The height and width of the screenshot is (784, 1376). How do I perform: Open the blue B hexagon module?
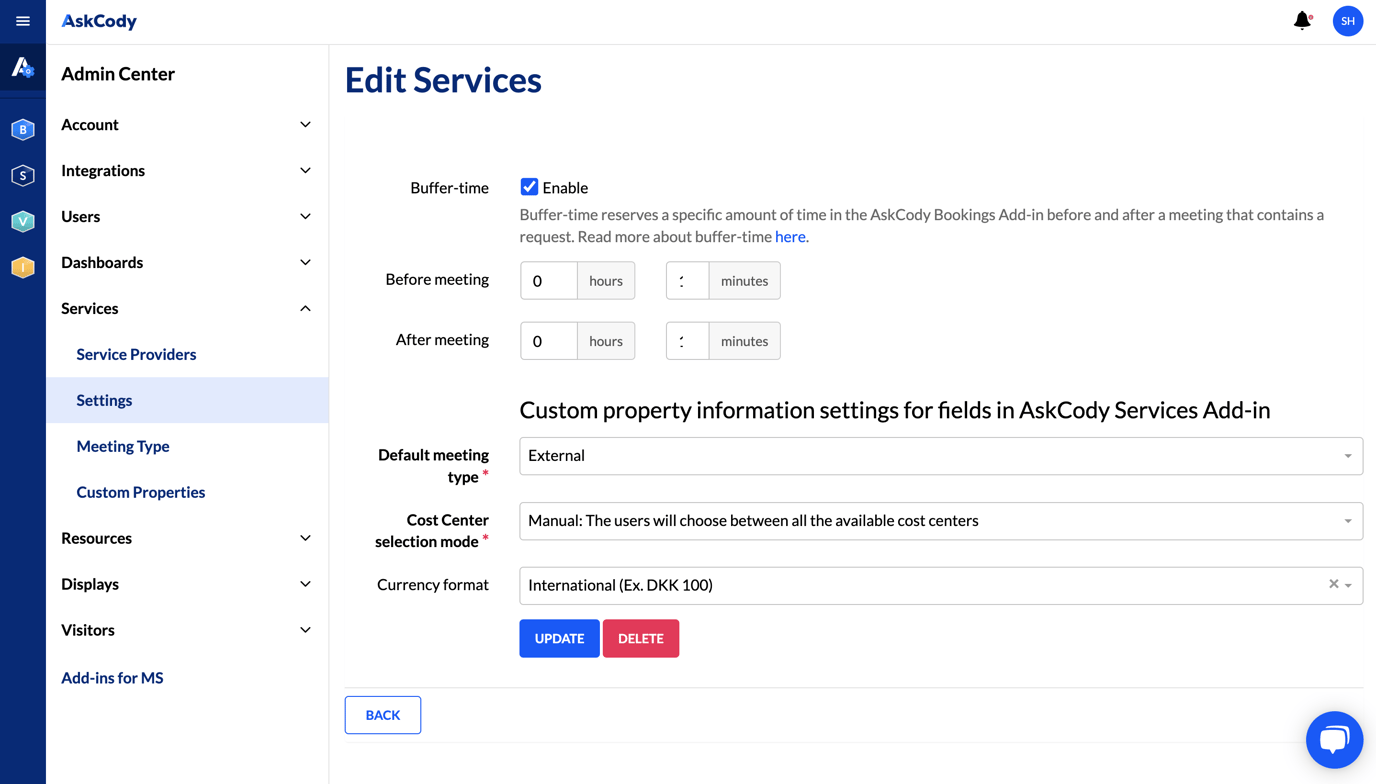[22, 129]
